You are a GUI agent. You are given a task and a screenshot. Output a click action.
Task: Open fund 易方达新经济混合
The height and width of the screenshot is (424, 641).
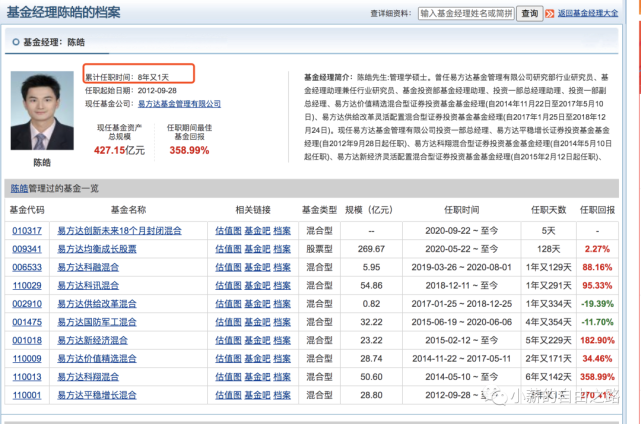coord(92,340)
